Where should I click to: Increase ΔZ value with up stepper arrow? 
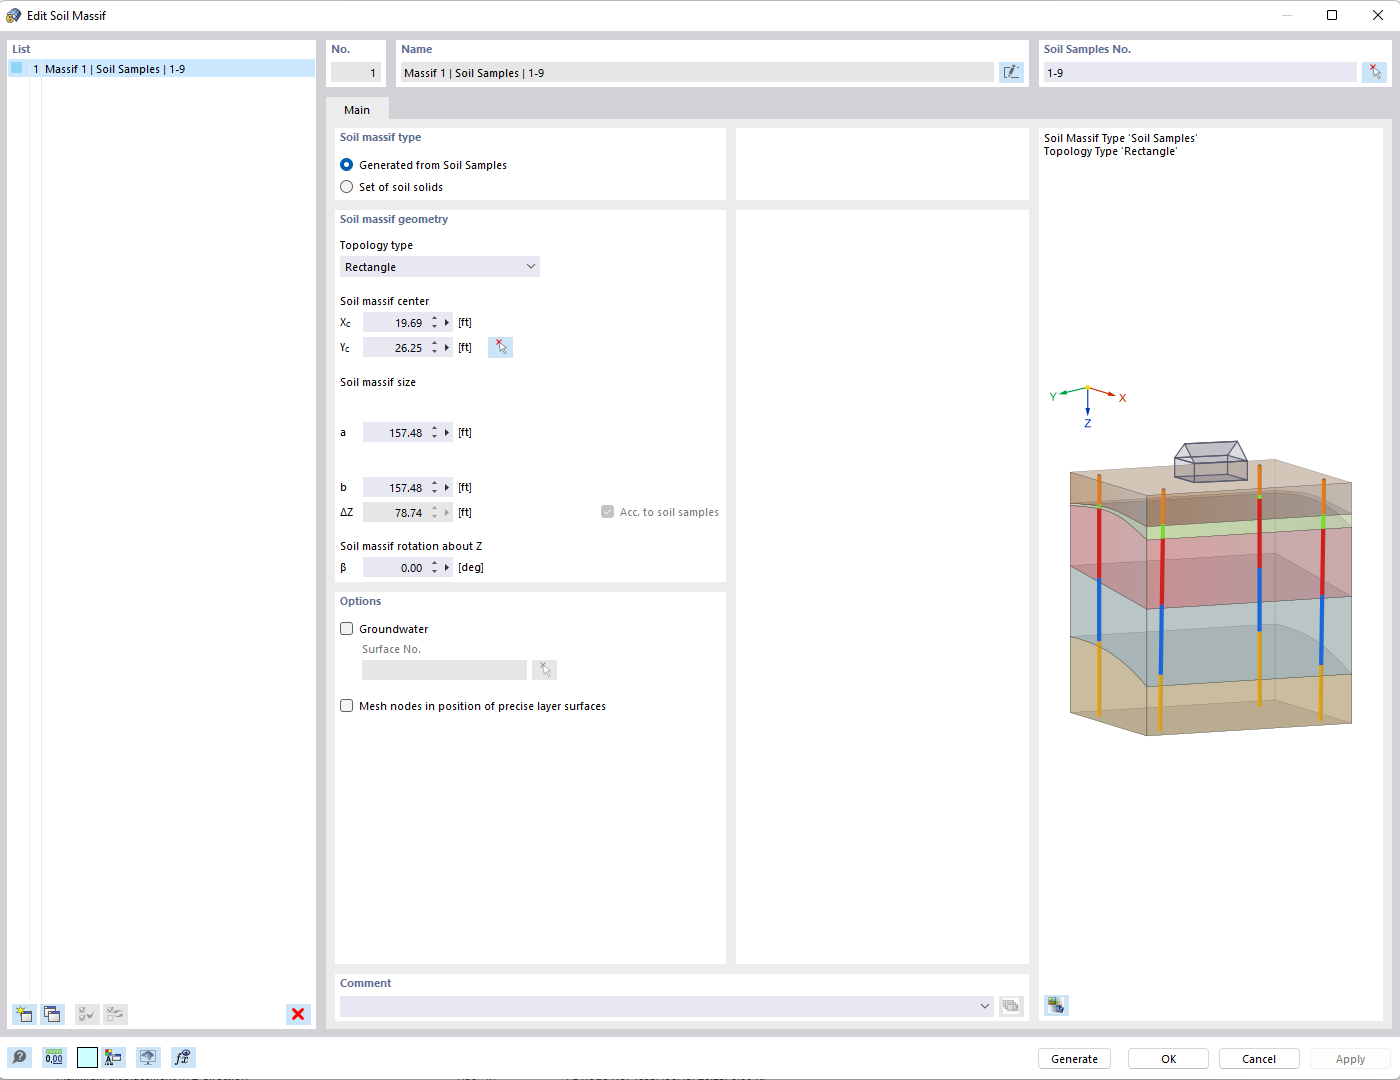(x=433, y=507)
